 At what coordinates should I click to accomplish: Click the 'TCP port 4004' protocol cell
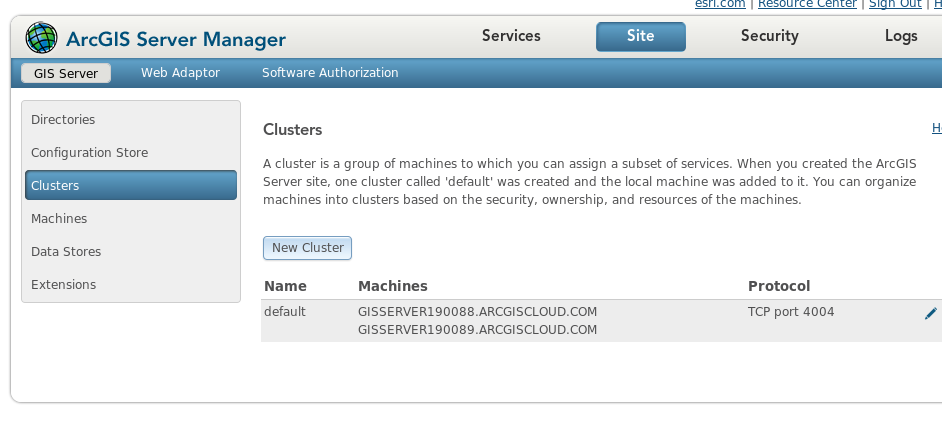[x=791, y=312]
